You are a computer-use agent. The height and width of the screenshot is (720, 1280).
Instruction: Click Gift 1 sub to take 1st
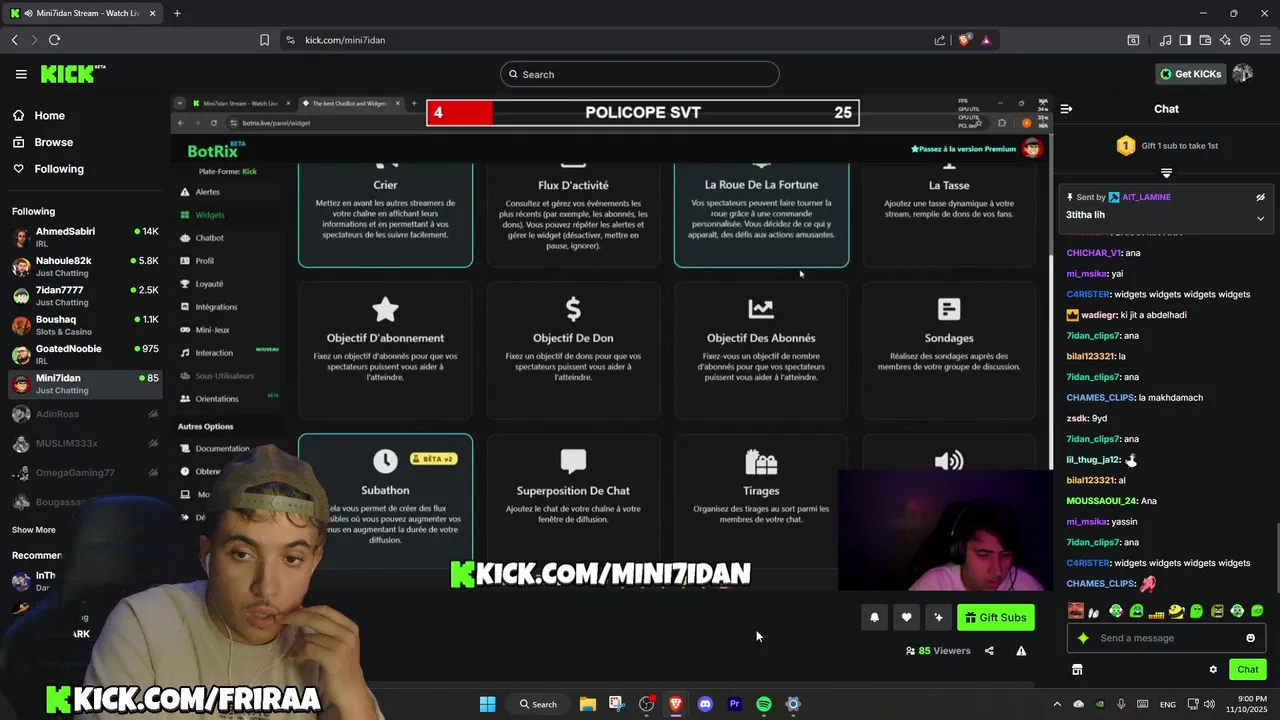pyautogui.click(x=1180, y=146)
